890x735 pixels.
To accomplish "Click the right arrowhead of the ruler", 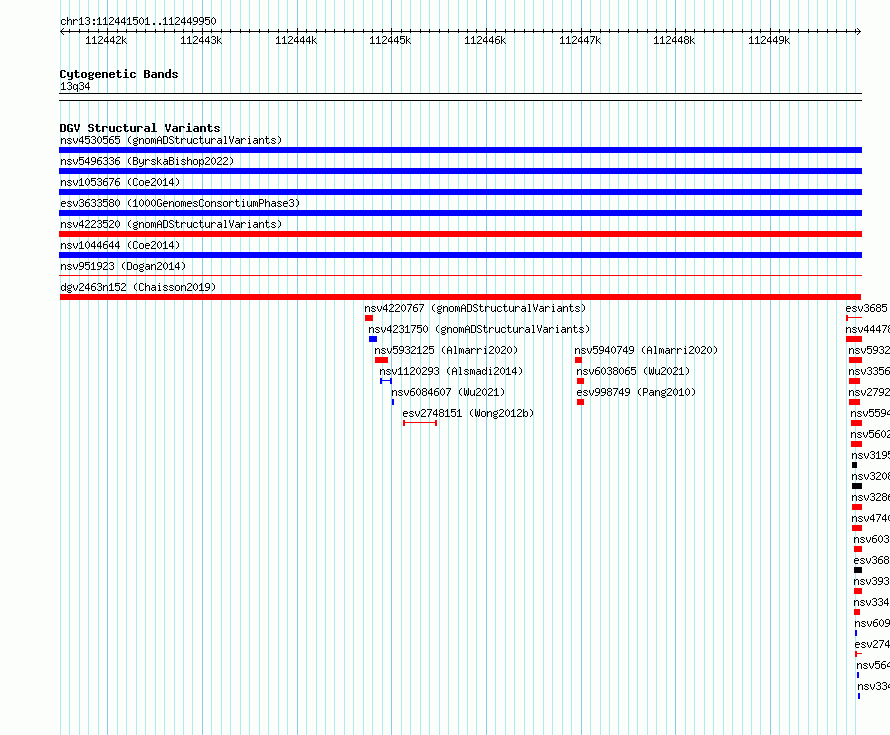I will [859, 32].
